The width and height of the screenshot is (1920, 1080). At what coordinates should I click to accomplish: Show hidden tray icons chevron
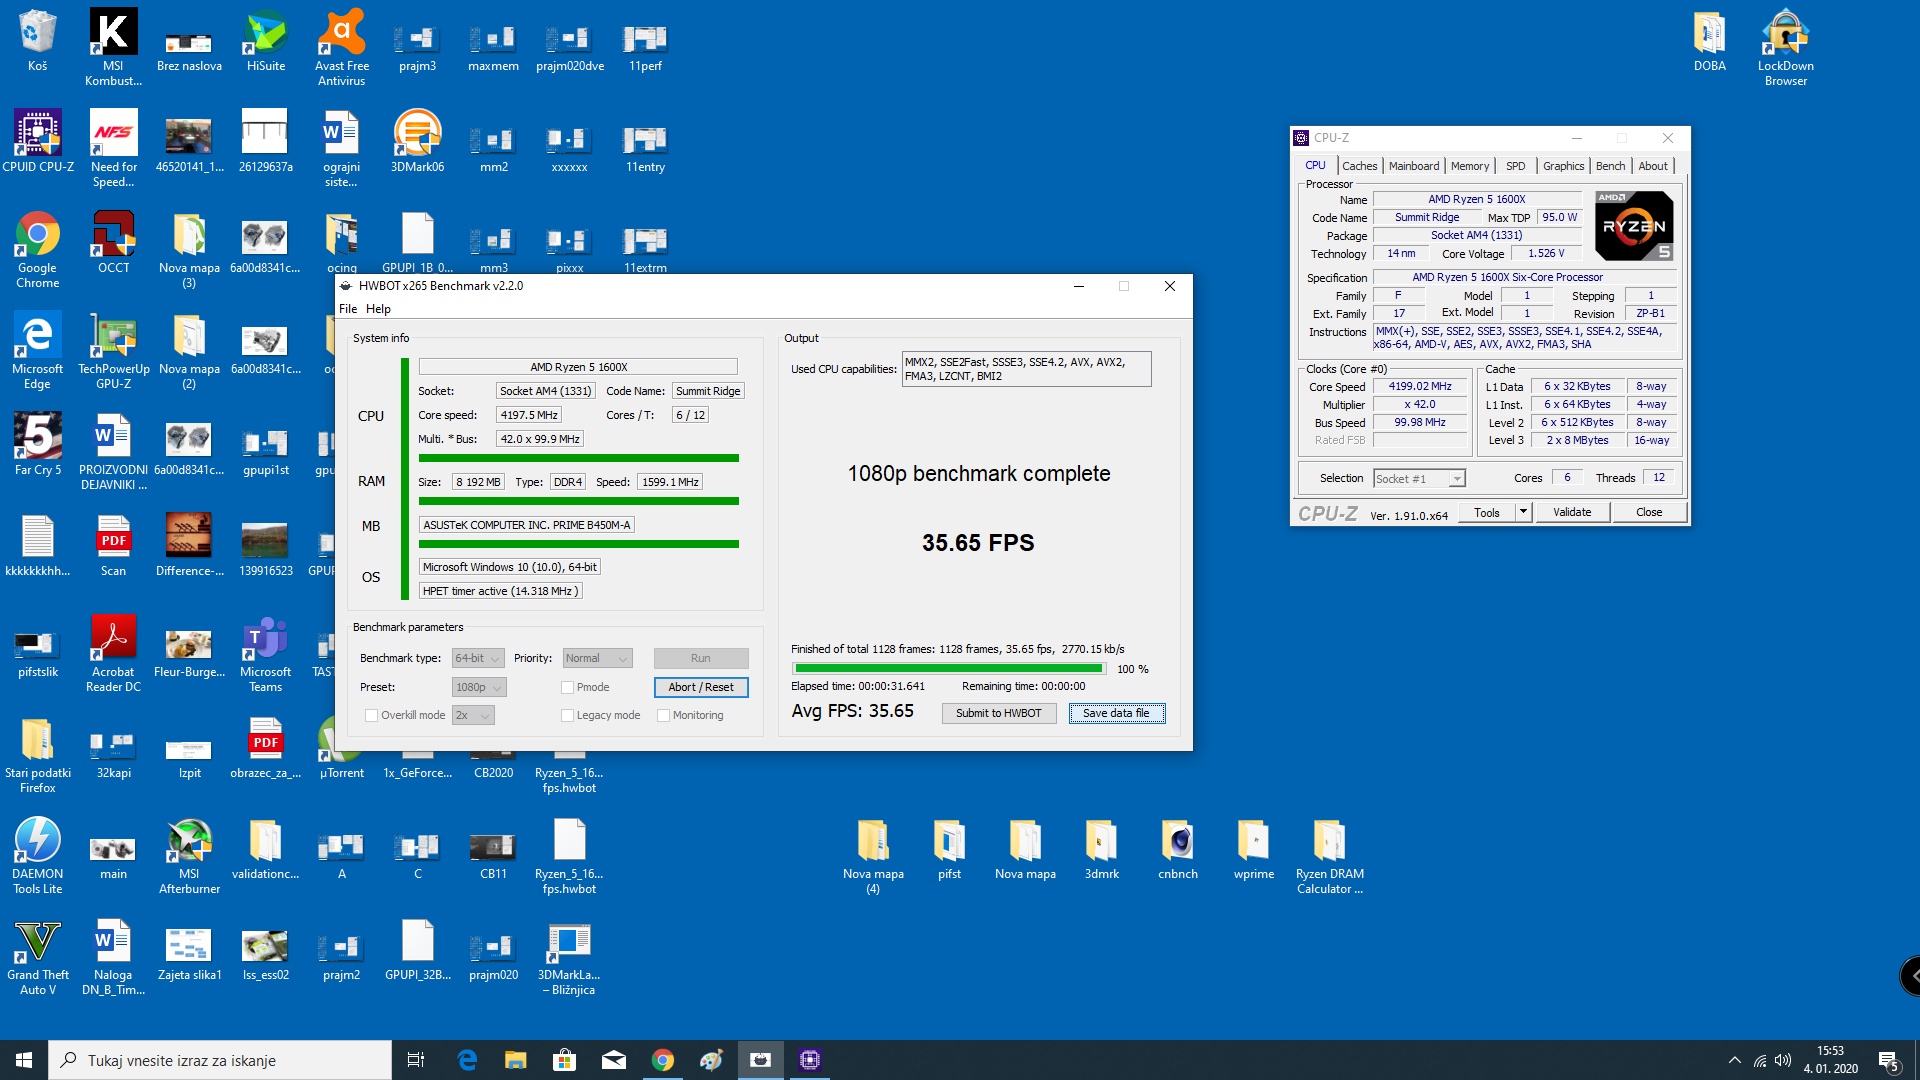point(1734,1060)
